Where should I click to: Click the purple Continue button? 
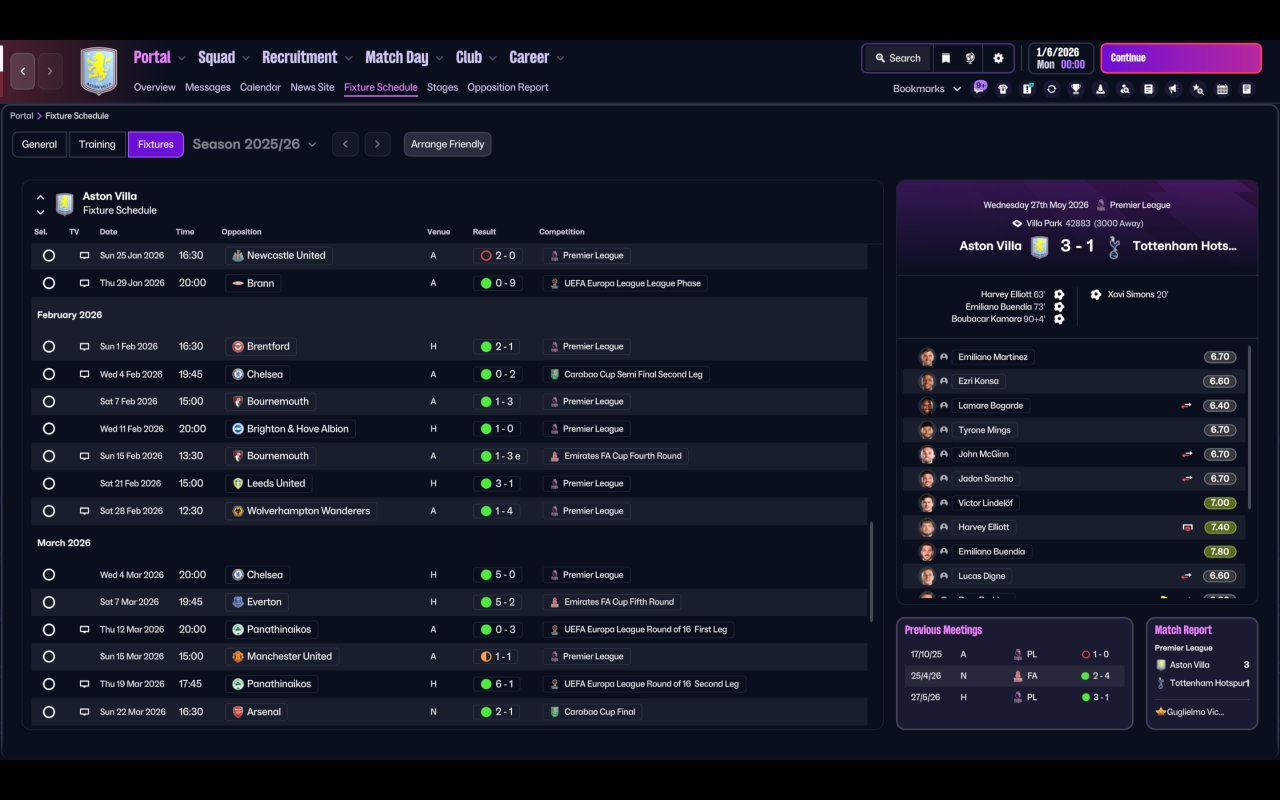tap(1181, 58)
